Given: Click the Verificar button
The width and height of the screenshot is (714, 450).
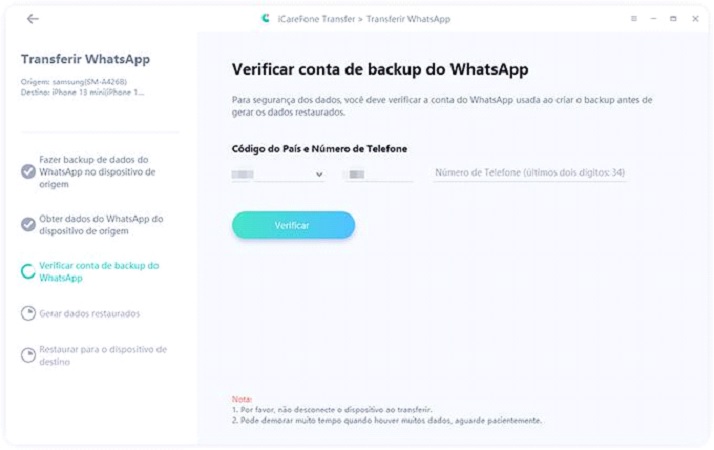Looking at the screenshot, I should [x=293, y=225].
